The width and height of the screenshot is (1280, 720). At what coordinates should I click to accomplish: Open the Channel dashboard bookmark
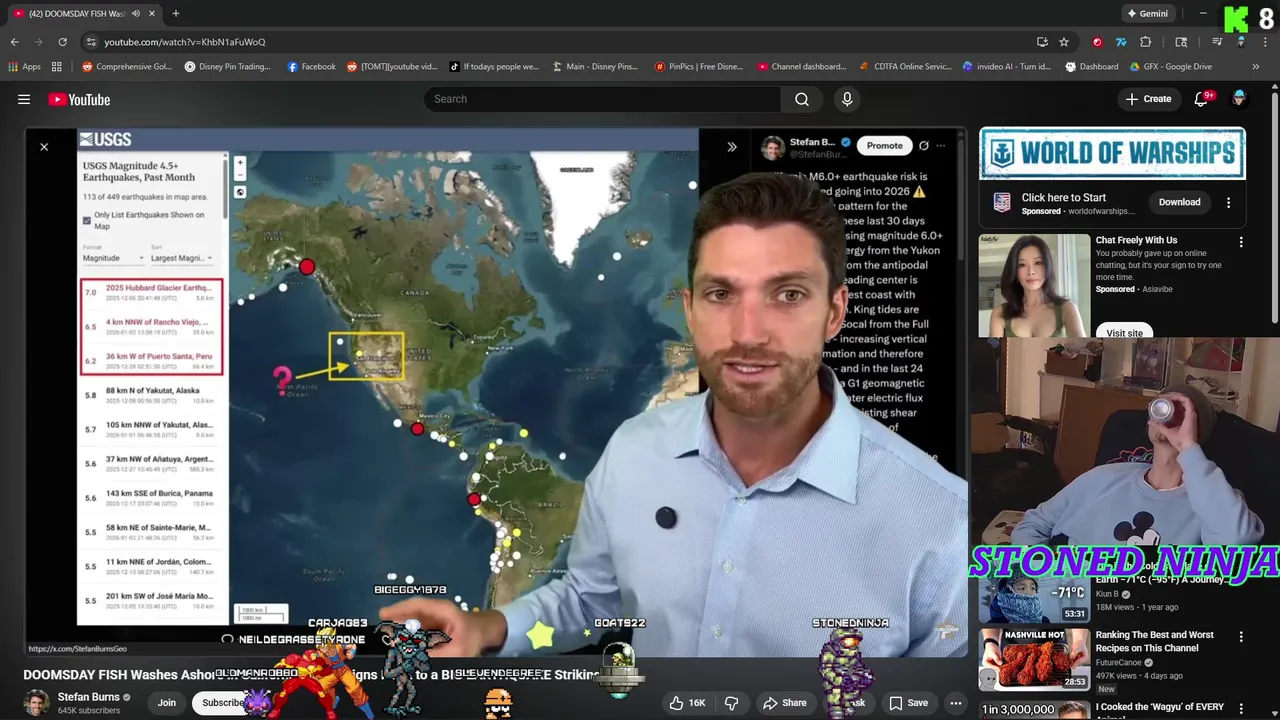[x=802, y=67]
